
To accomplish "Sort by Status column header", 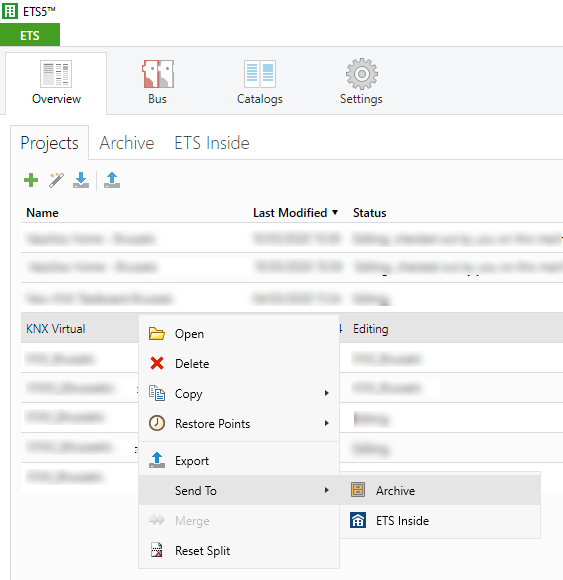I will [x=370, y=213].
